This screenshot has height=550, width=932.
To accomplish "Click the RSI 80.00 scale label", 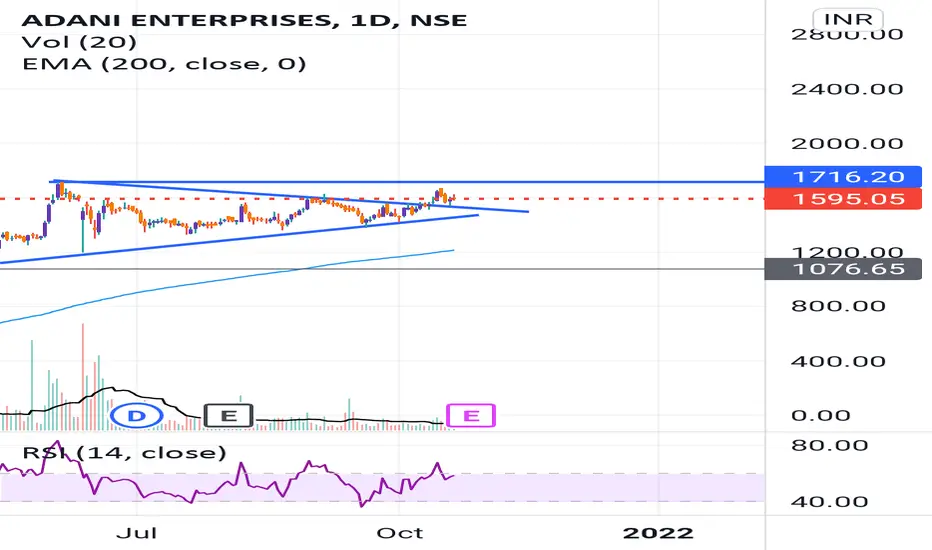I will pyautogui.click(x=829, y=445).
